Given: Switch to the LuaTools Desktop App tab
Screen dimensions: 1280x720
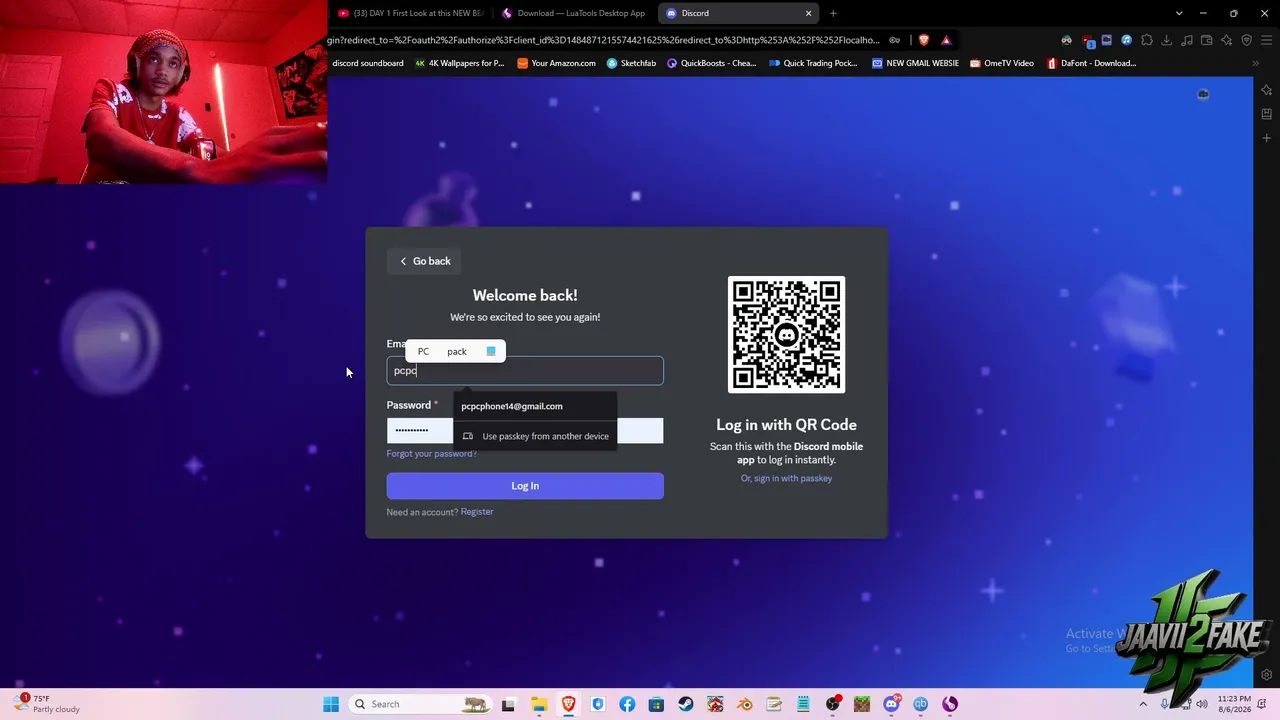Looking at the screenshot, I should (x=573, y=13).
